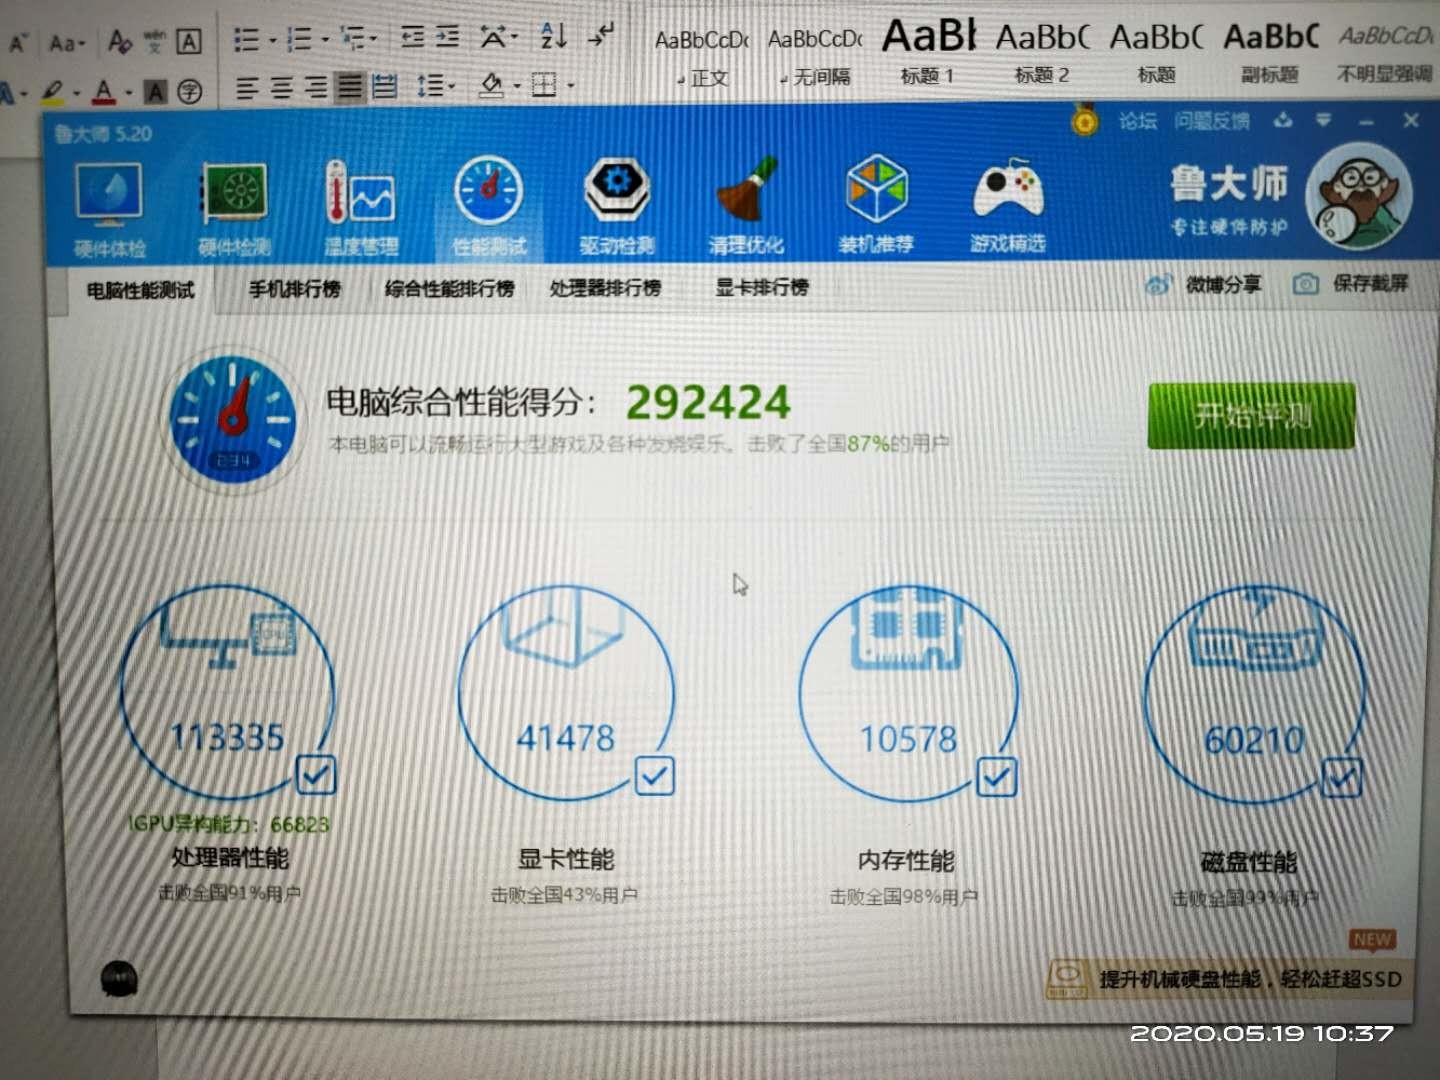
Task: Open Word's line spacing dropdown
Action: [435, 86]
